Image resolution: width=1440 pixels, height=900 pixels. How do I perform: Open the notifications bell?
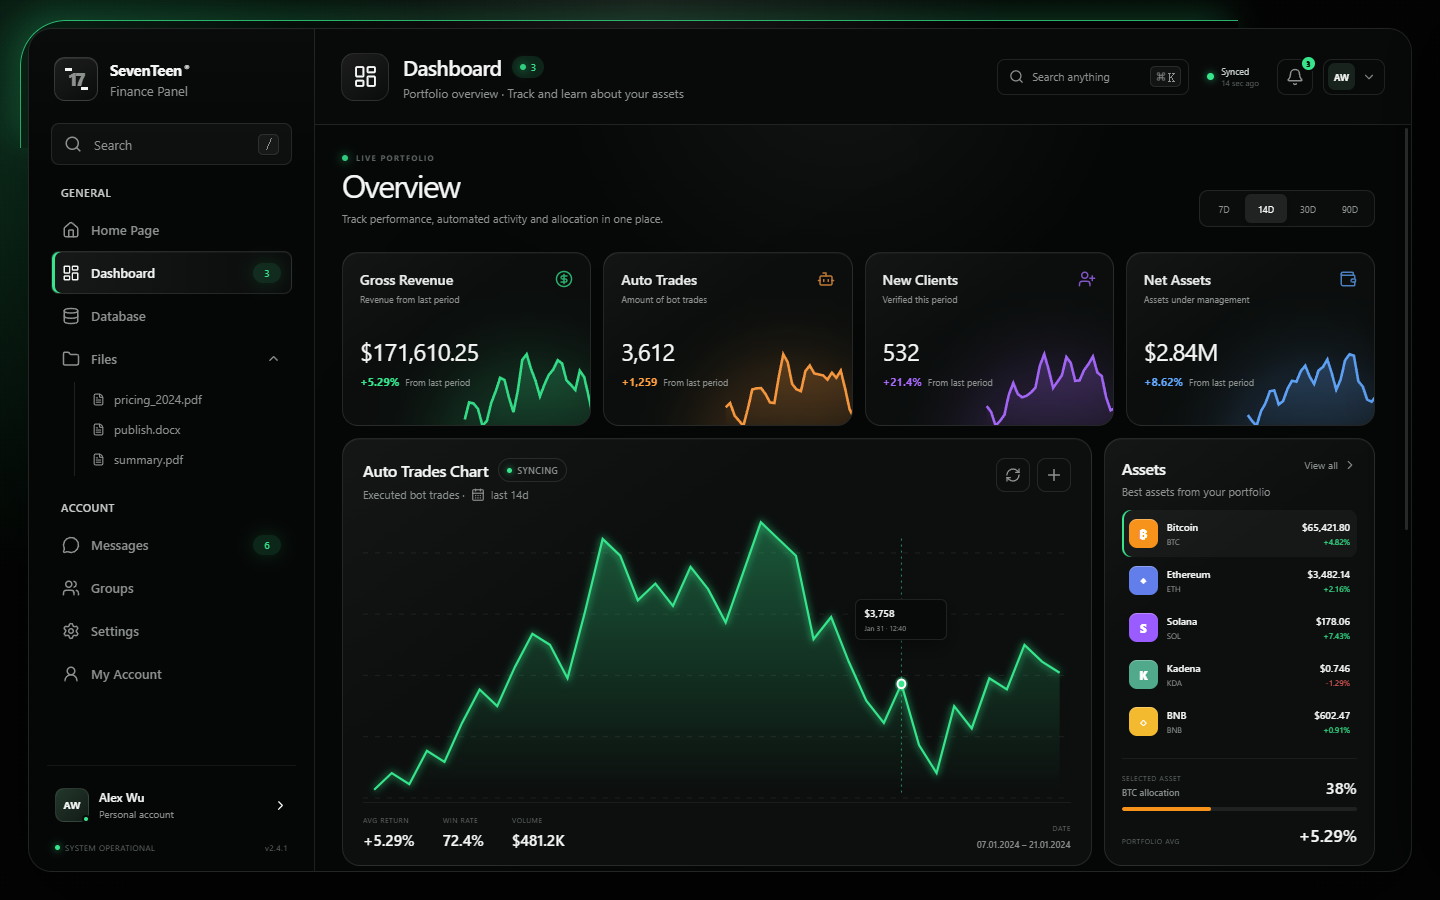coord(1295,77)
